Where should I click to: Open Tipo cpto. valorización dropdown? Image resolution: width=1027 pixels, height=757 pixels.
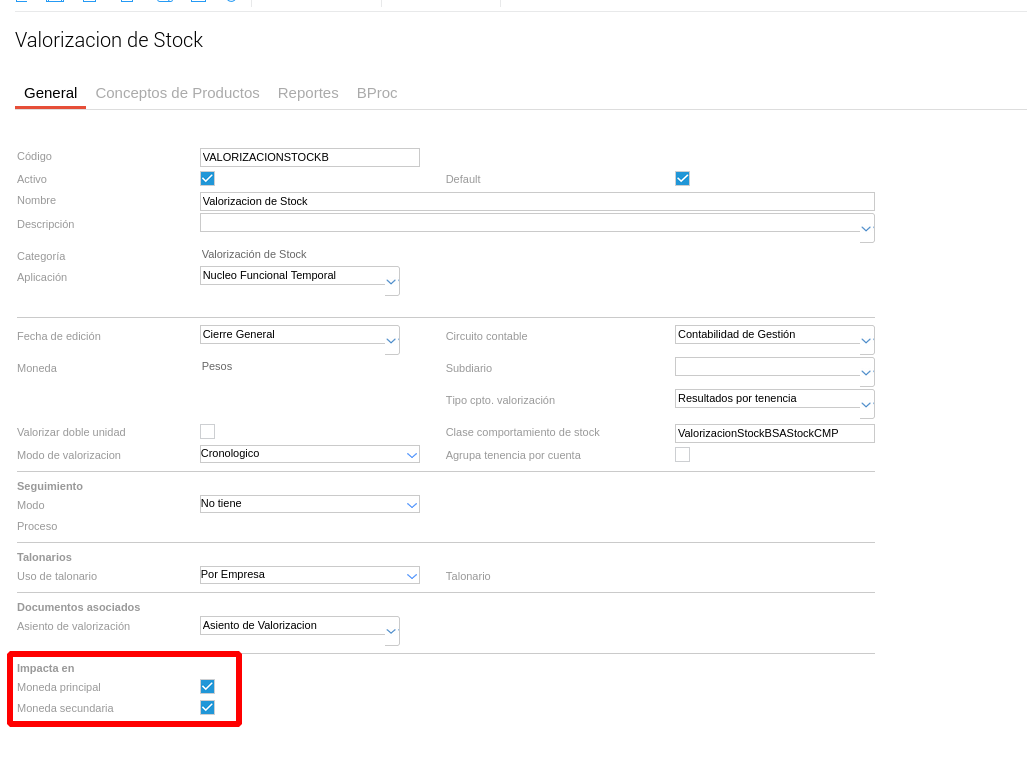pyautogui.click(x=866, y=405)
